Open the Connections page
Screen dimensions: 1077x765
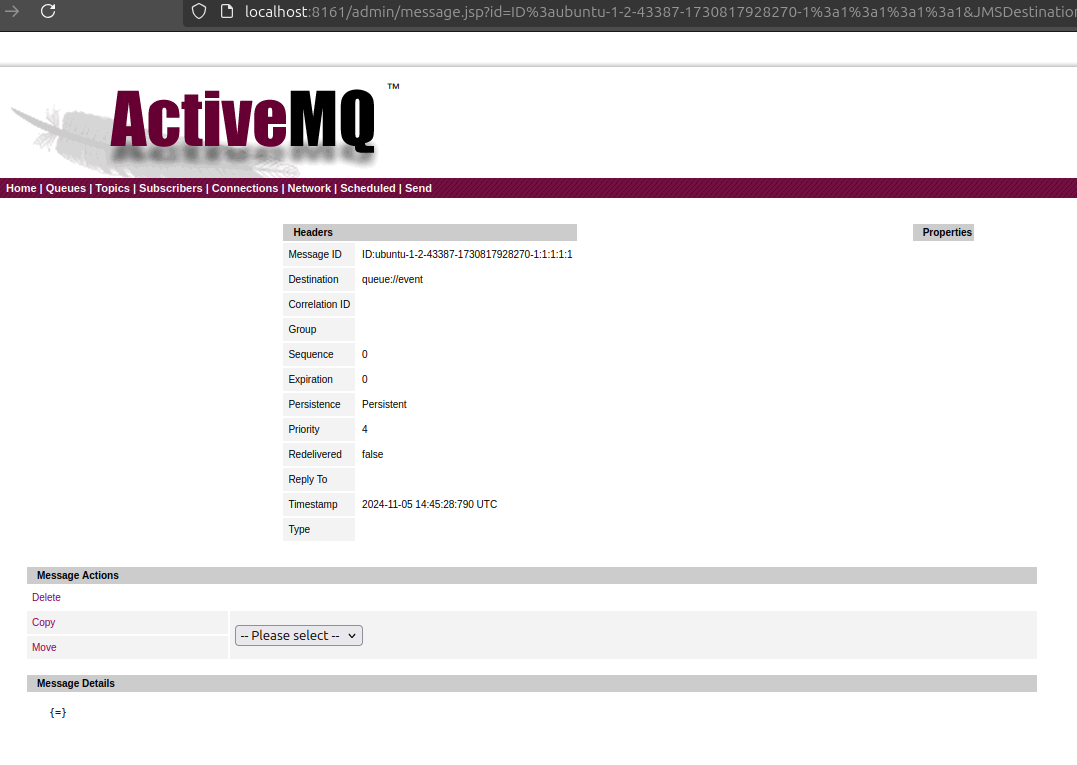pyautogui.click(x=245, y=188)
